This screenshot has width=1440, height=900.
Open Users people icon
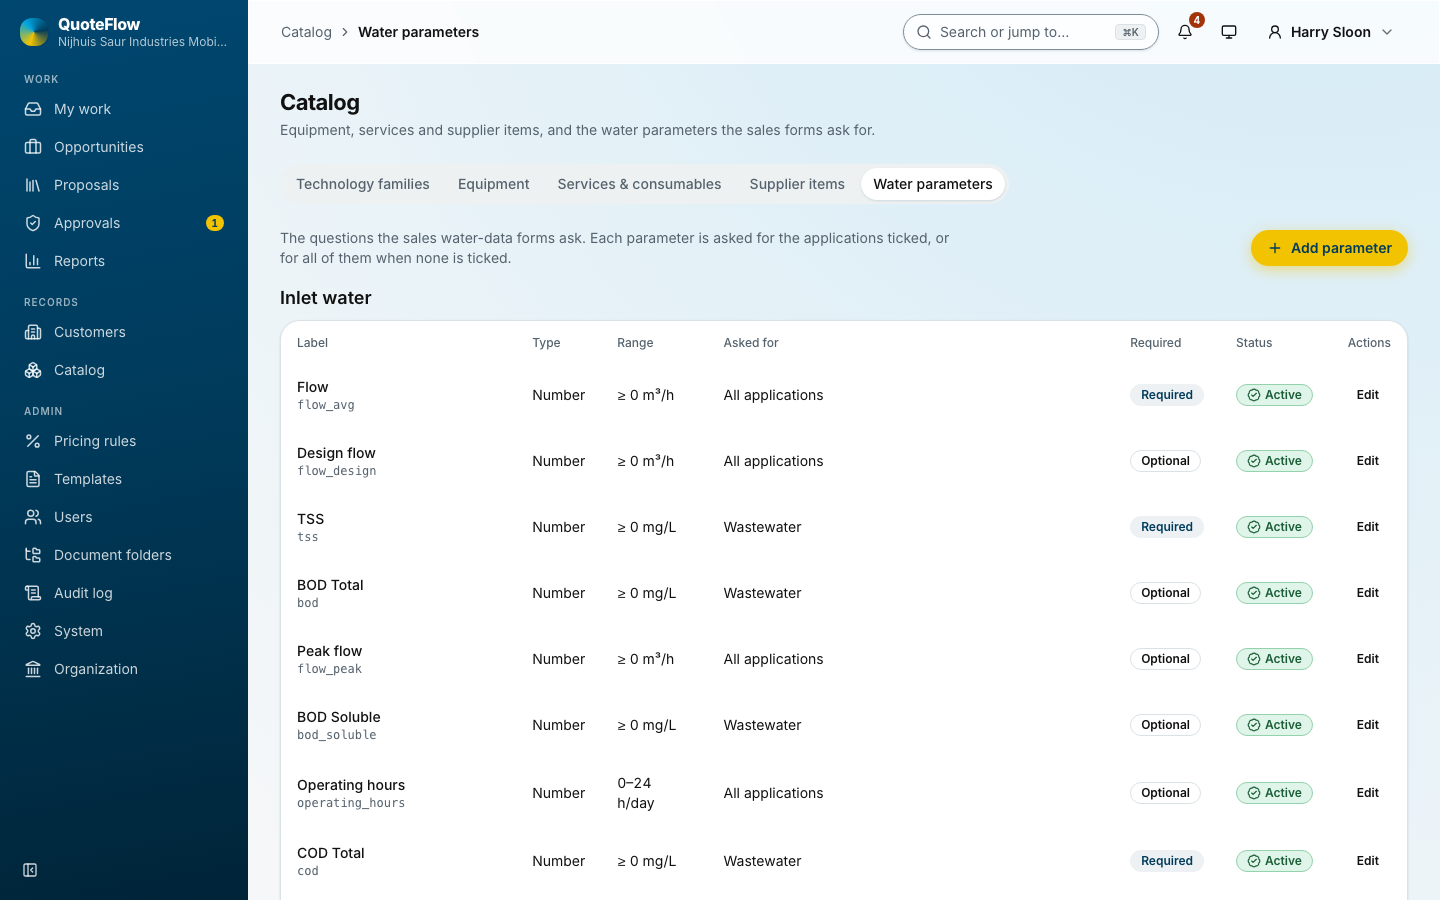tap(33, 517)
